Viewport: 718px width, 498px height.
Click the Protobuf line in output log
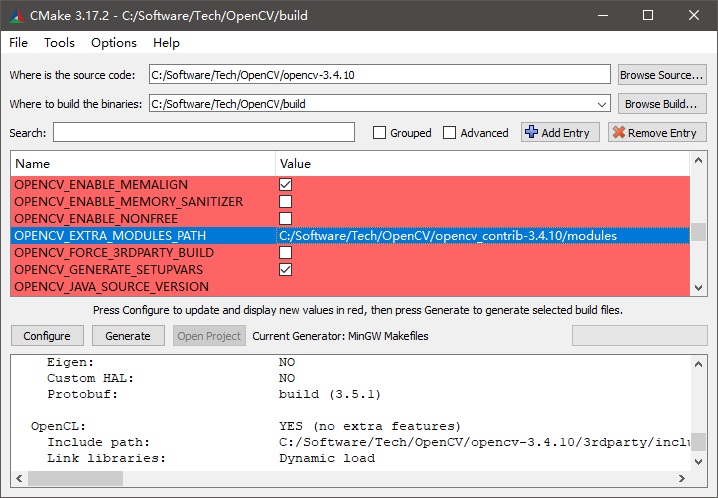(x=214, y=394)
